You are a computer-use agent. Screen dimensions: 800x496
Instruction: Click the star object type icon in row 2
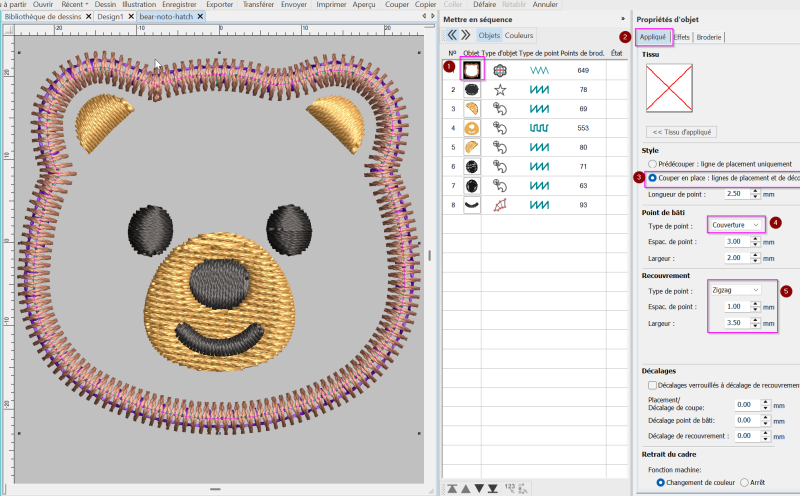[500, 90]
